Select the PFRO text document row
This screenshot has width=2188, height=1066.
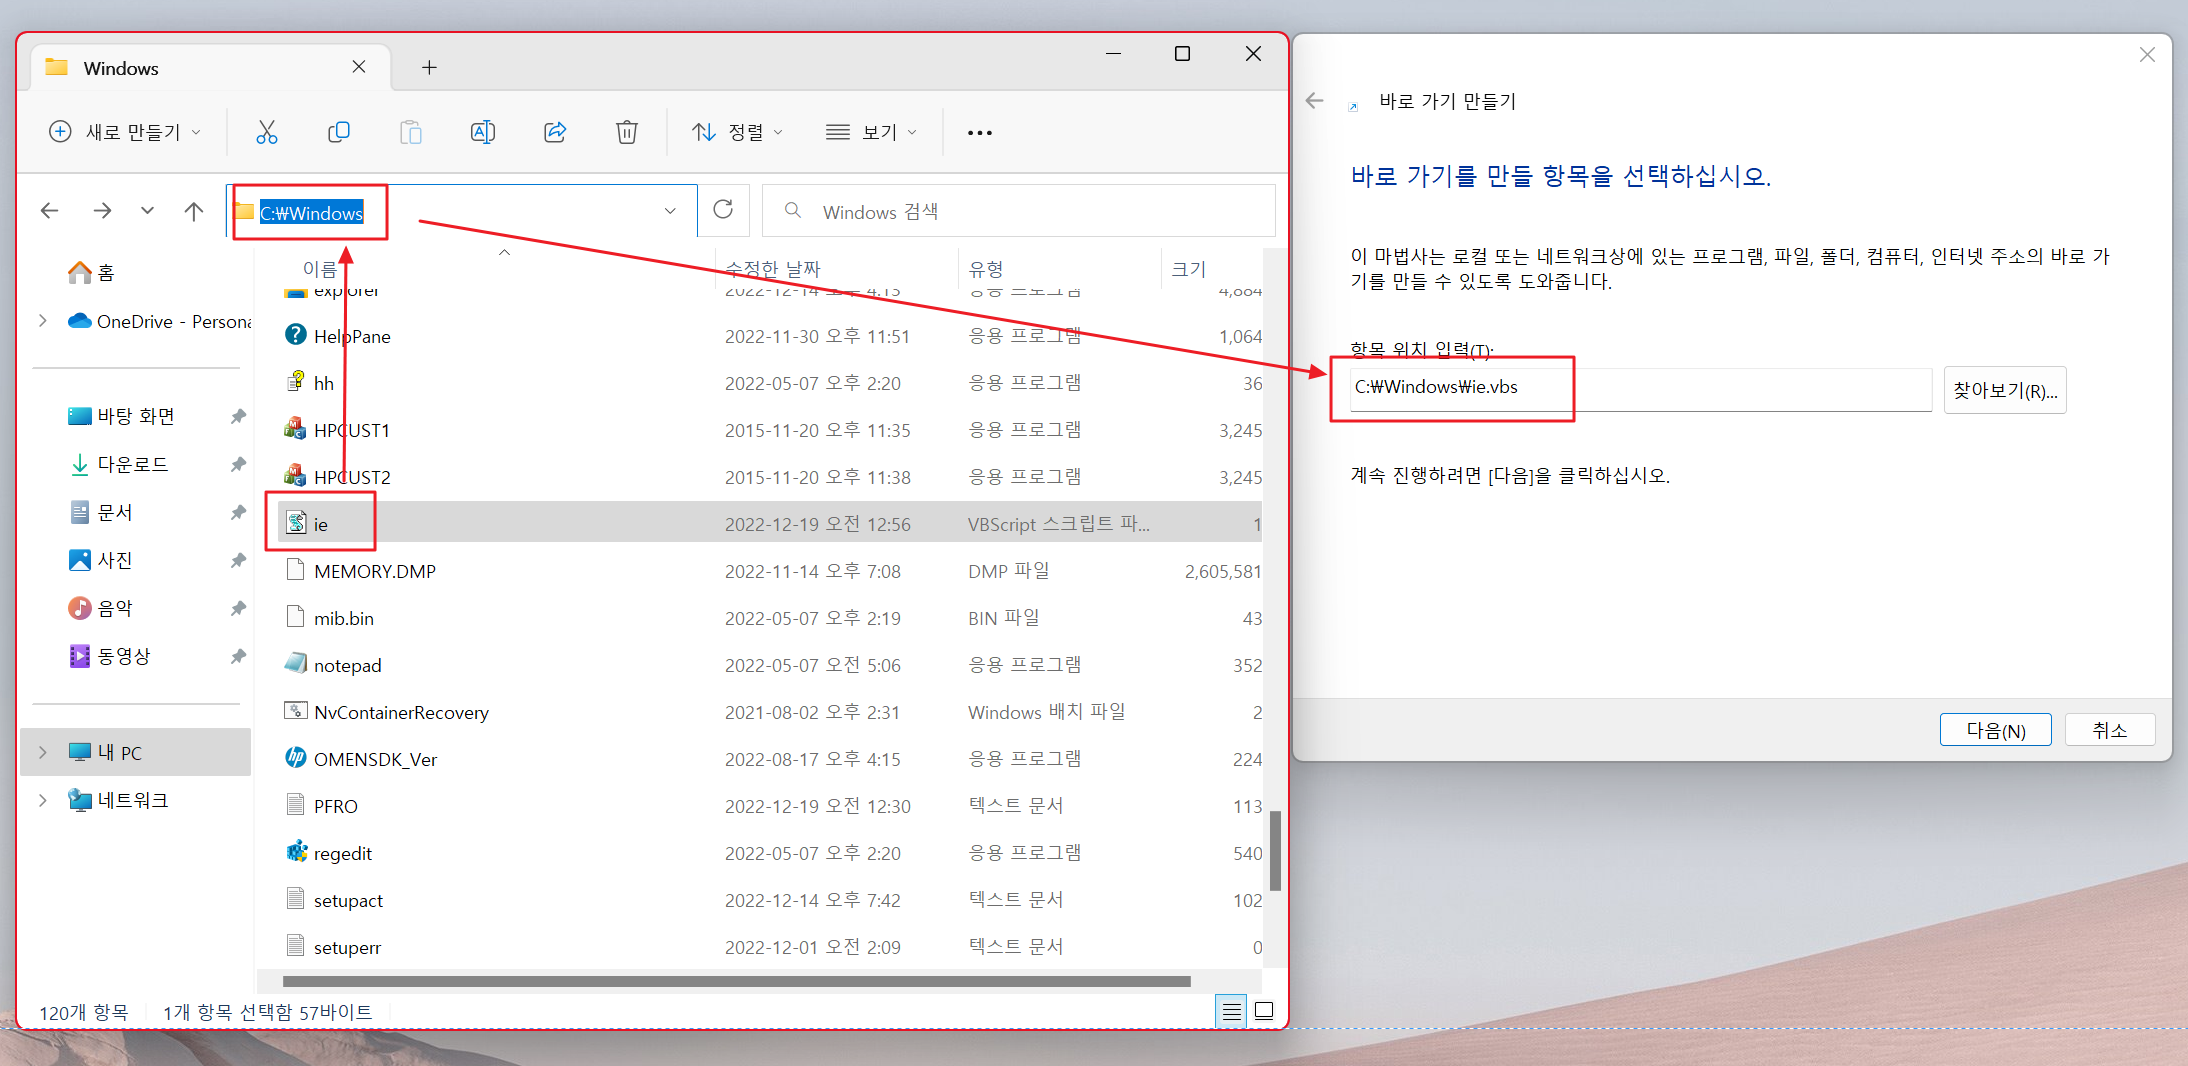pyautogui.click(x=769, y=806)
